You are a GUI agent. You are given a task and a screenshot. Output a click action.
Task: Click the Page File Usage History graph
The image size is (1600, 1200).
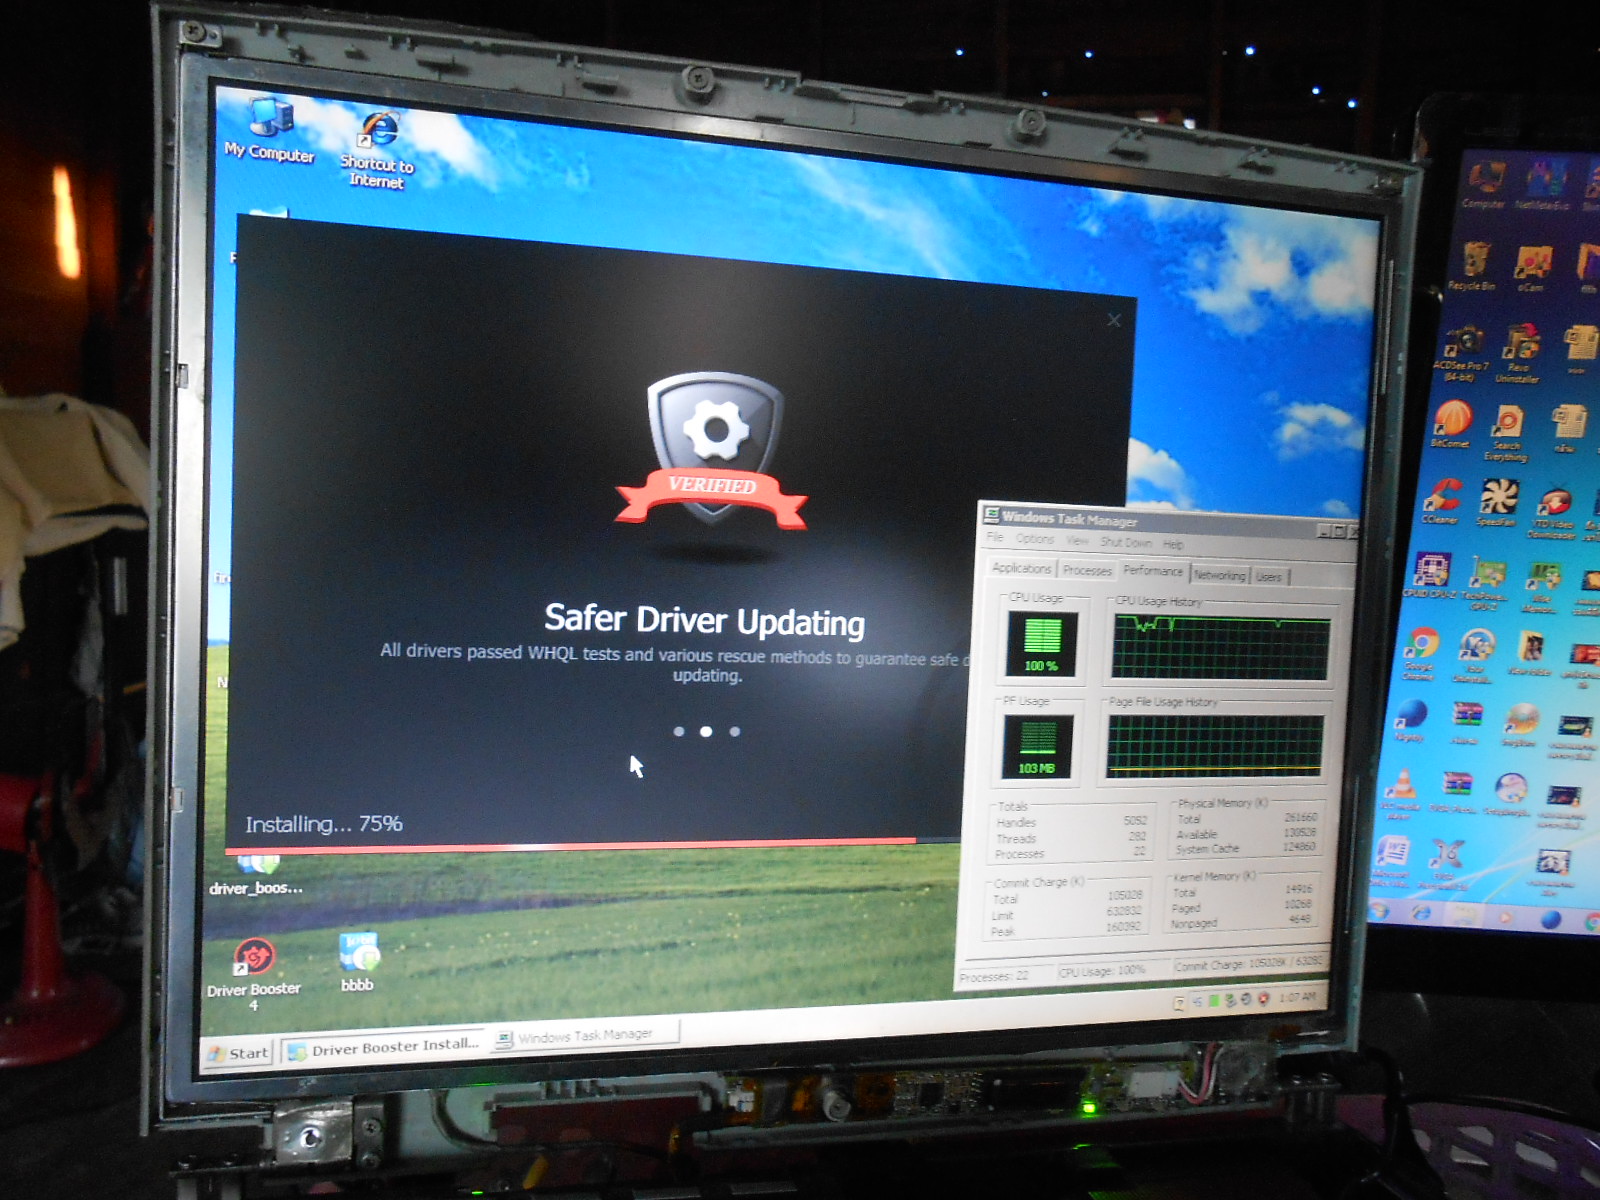[x=1215, y=745]
